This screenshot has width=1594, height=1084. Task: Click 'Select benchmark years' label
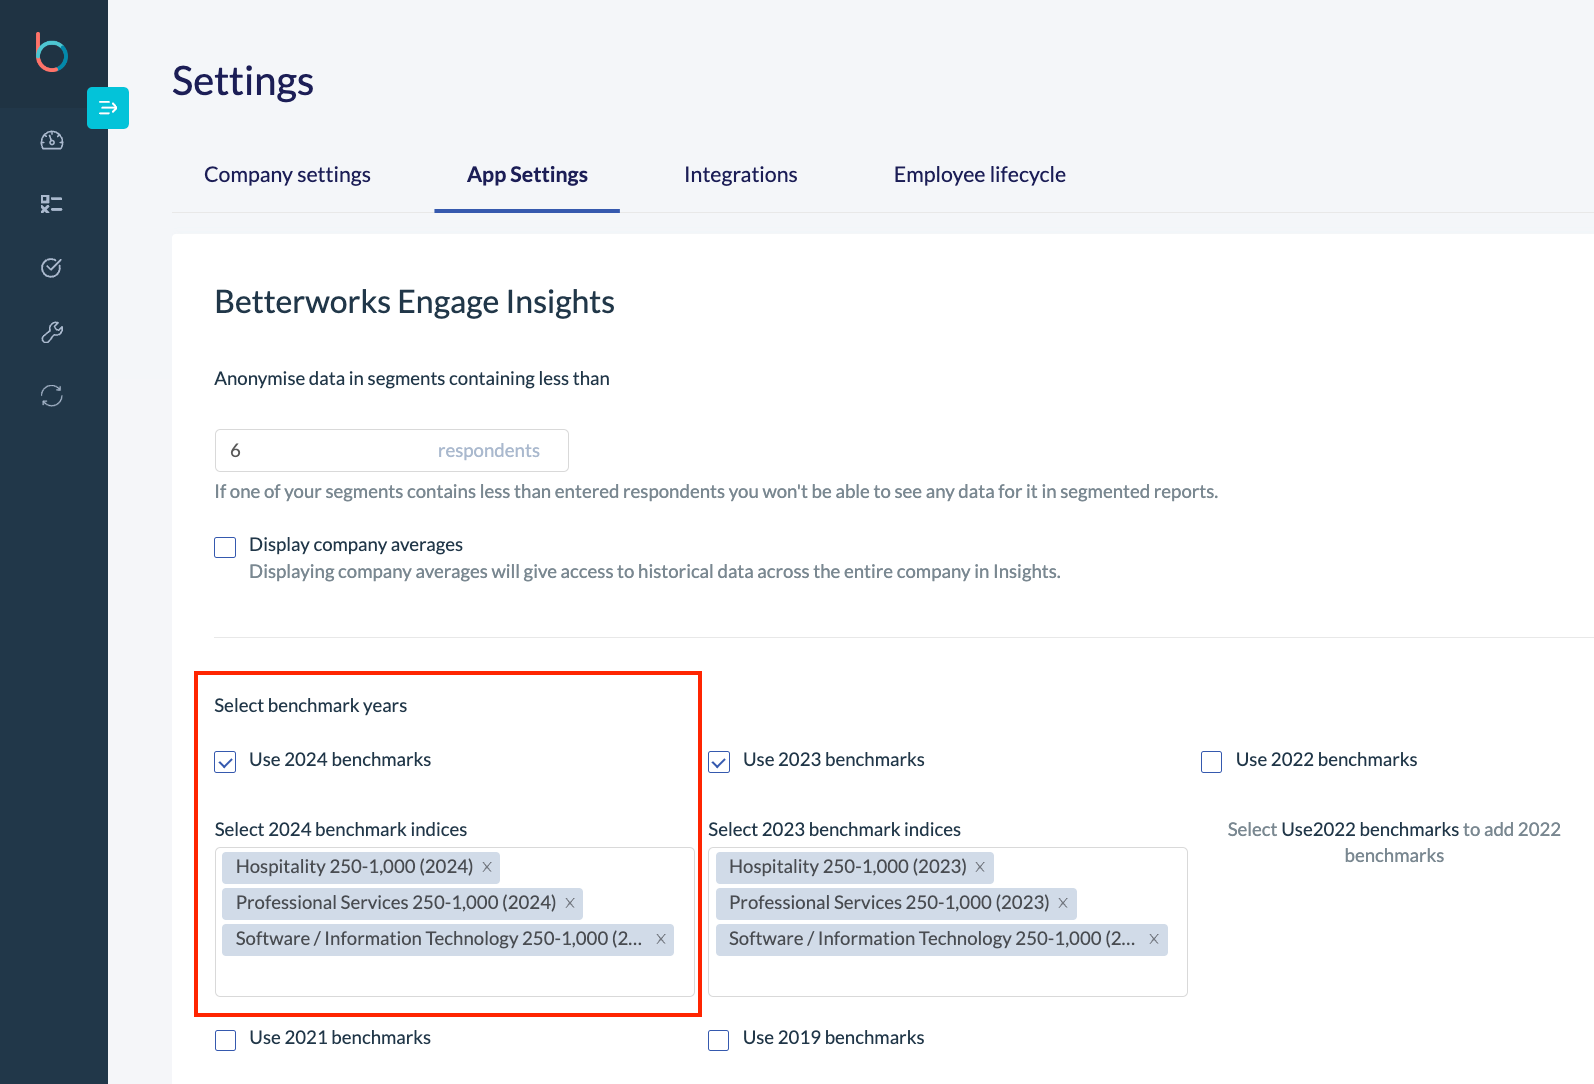pos(310,706)
